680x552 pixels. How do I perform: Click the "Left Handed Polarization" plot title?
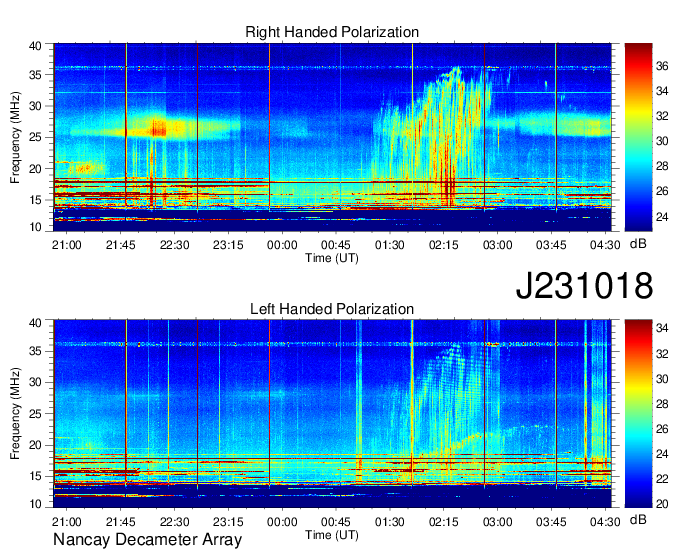pos(332,309)
